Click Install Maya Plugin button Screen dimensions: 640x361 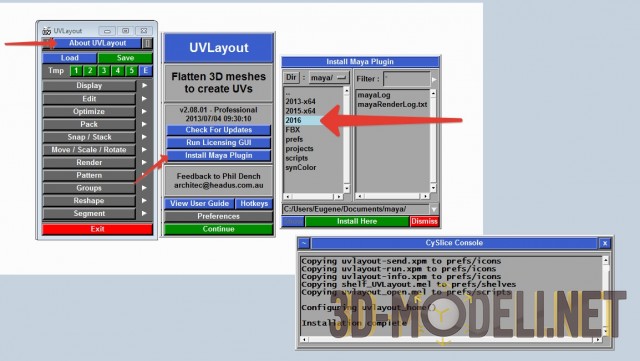pos(219,156)
